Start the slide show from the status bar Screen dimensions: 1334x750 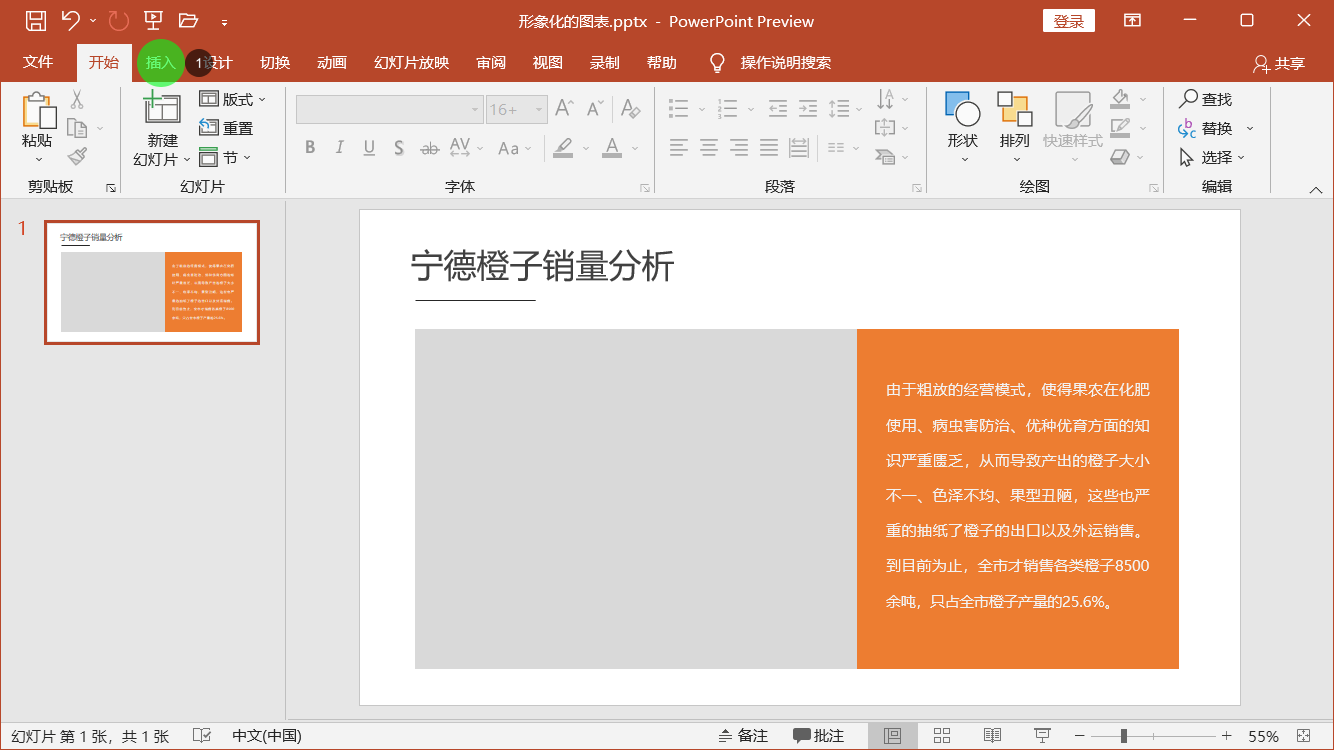(x=1042, y=736)
